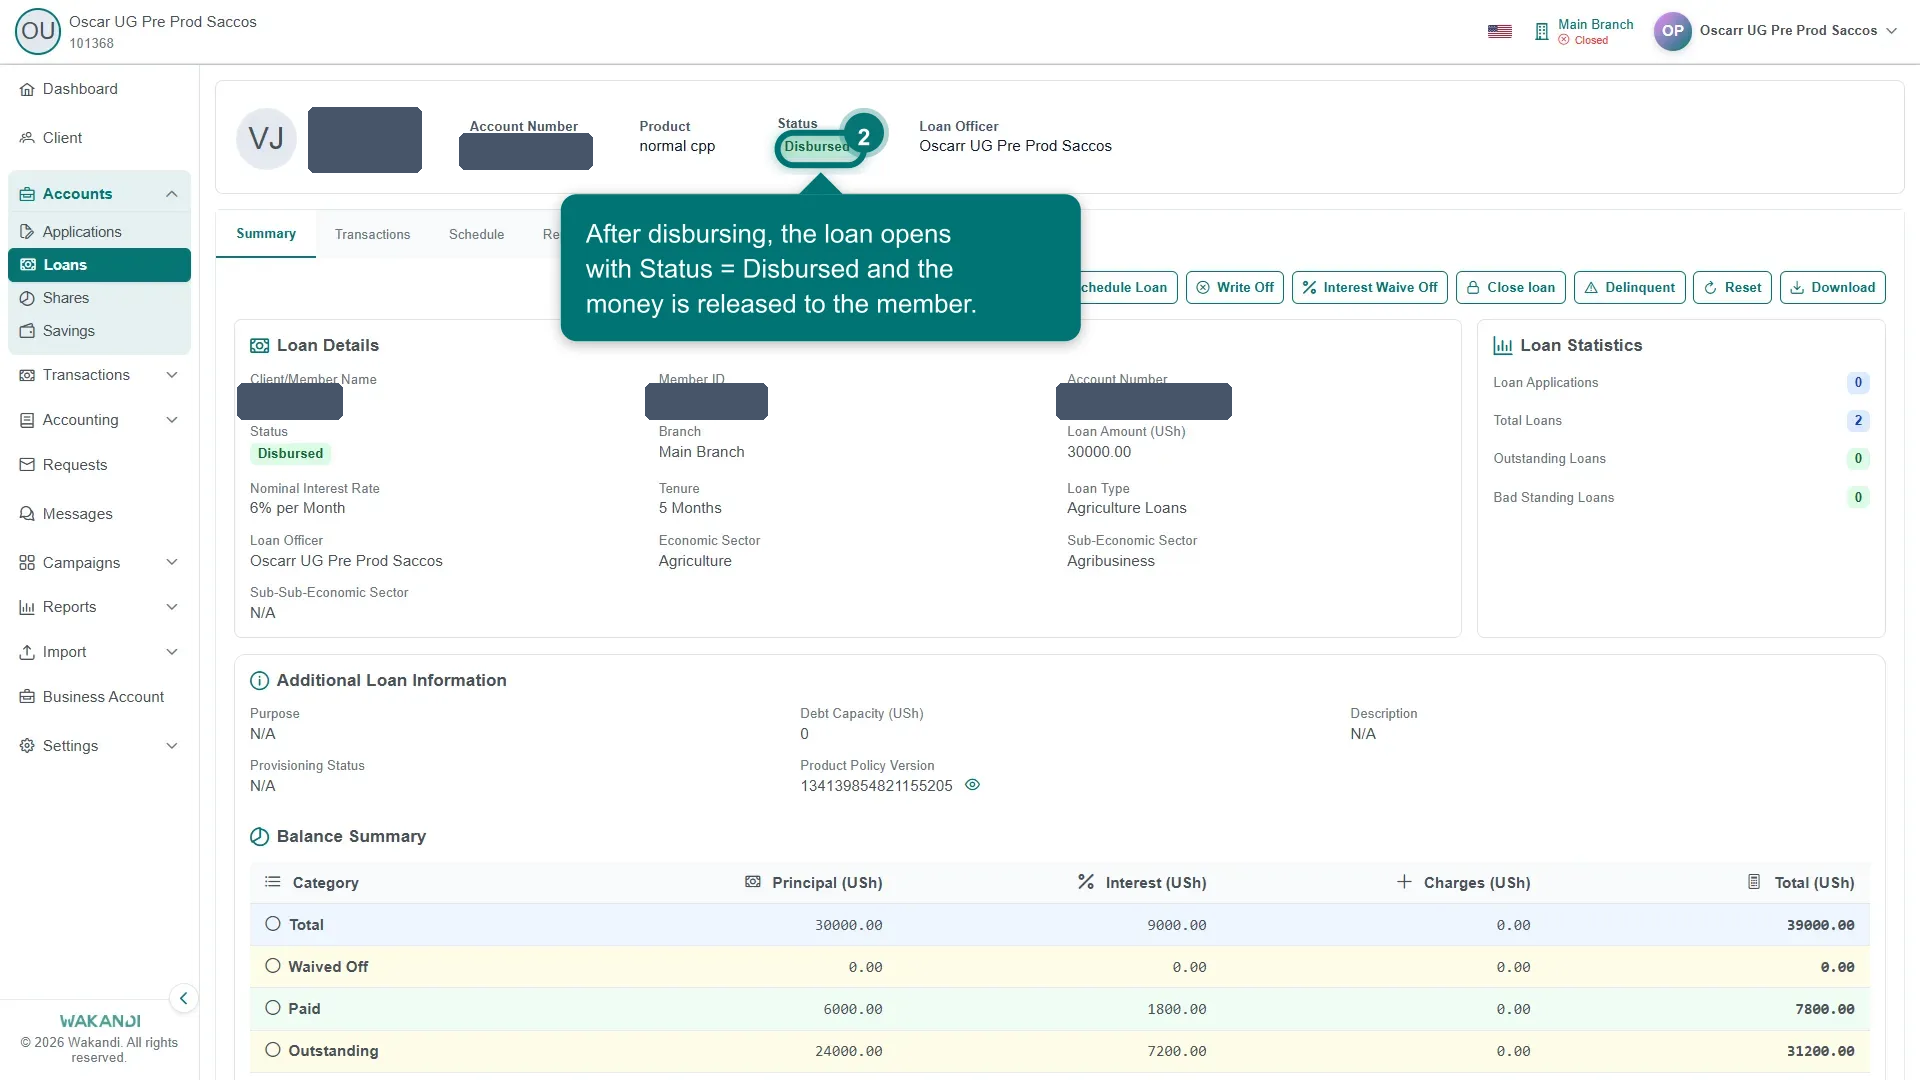The width and height of the screenshot is (1920, 1080).
Task: Download the loan details
Action: pyautogui.click(x=1833, y=287)
